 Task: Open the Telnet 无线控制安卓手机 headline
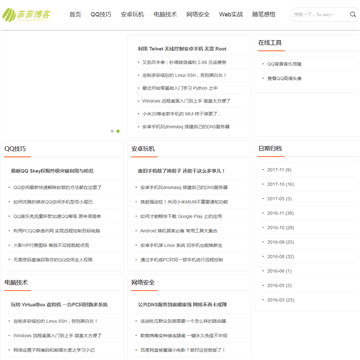point(182,49)
